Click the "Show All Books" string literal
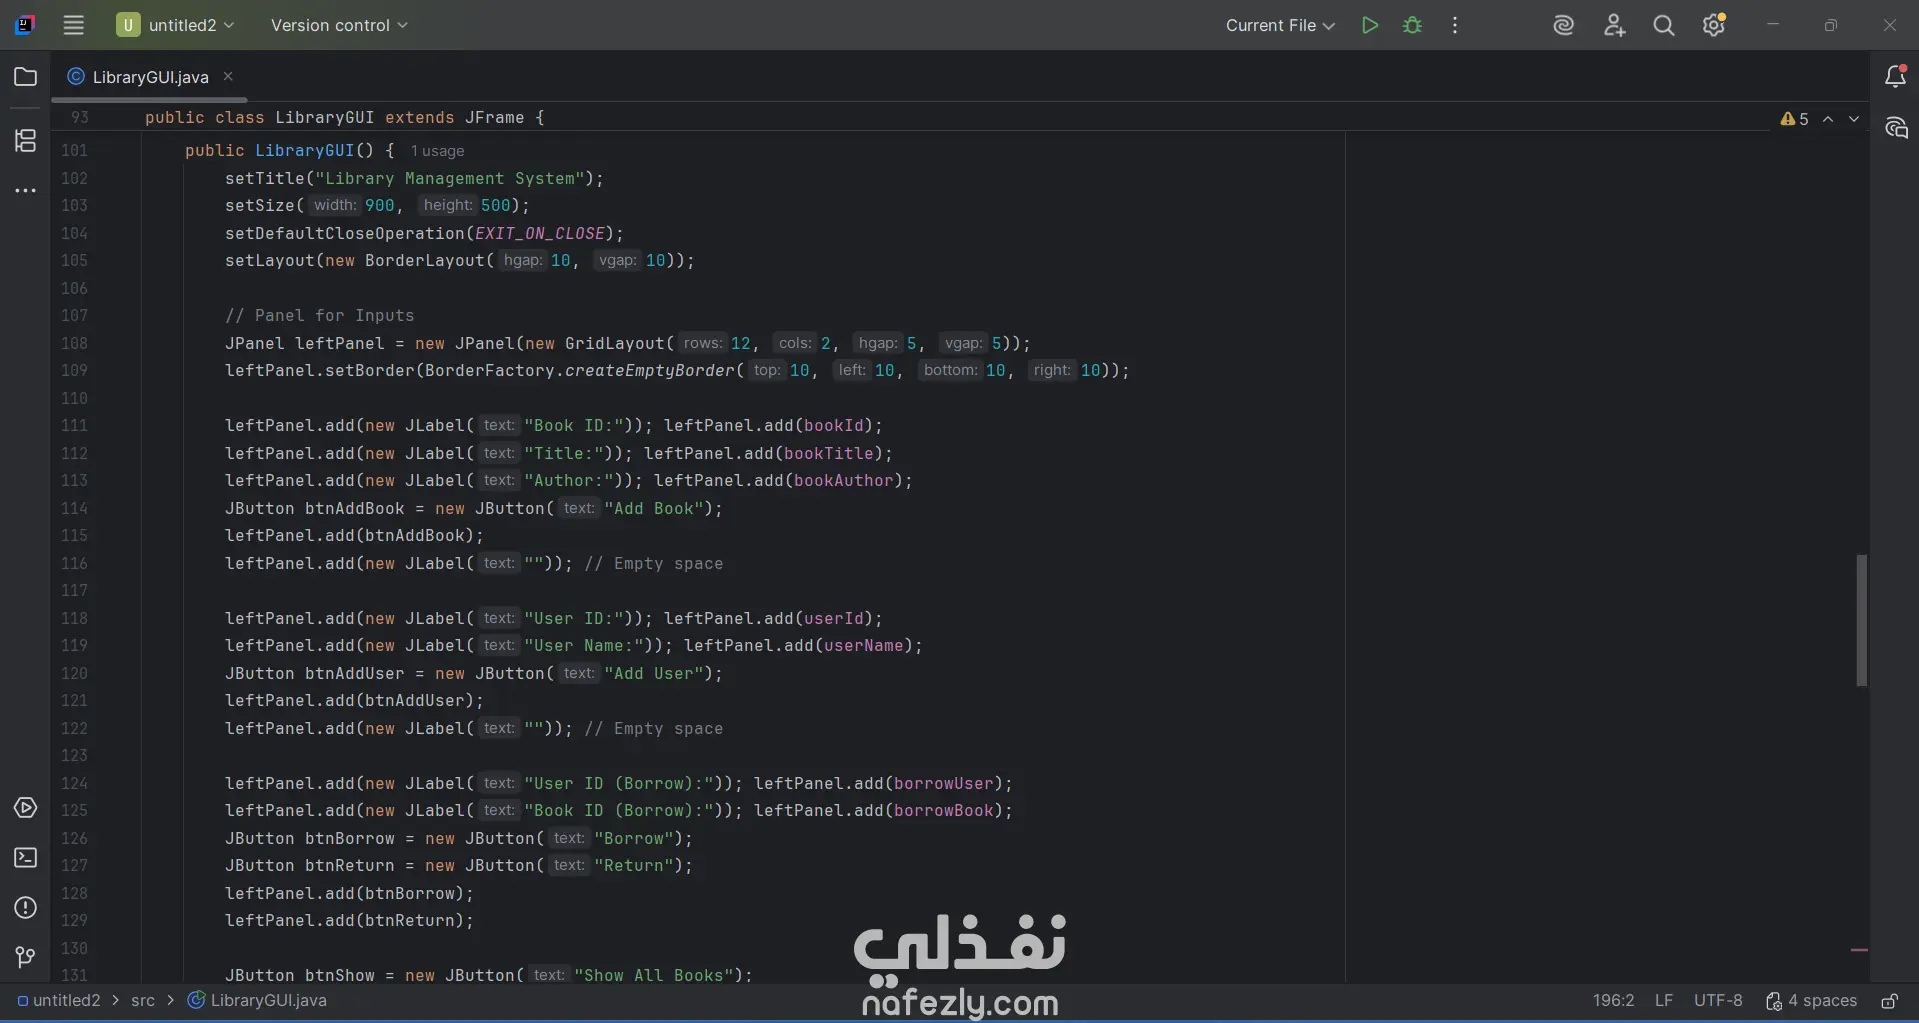 (x=654, y=975)
